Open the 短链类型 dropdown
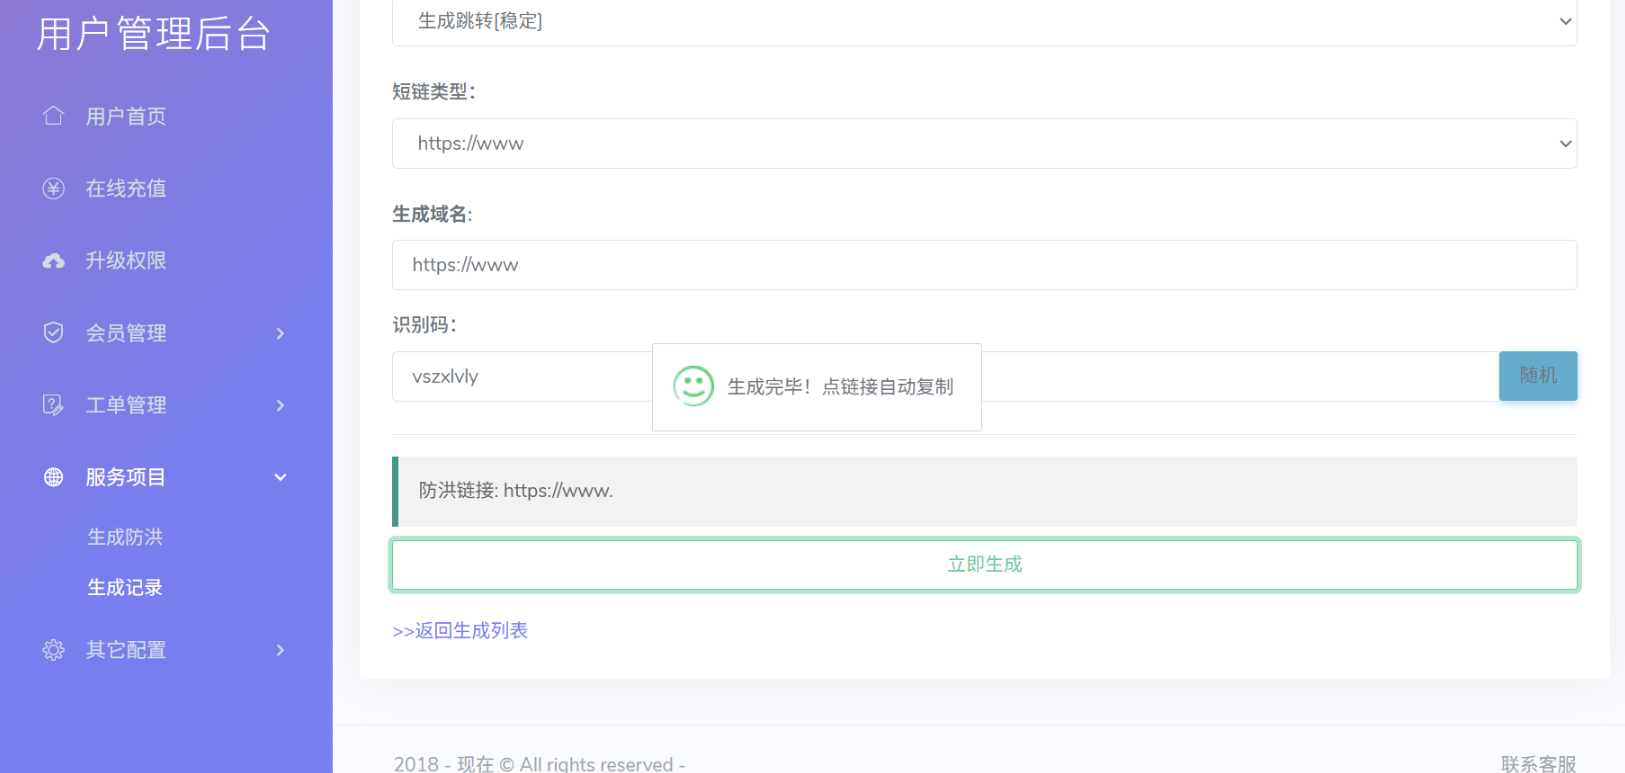 [x=984, y=144]
